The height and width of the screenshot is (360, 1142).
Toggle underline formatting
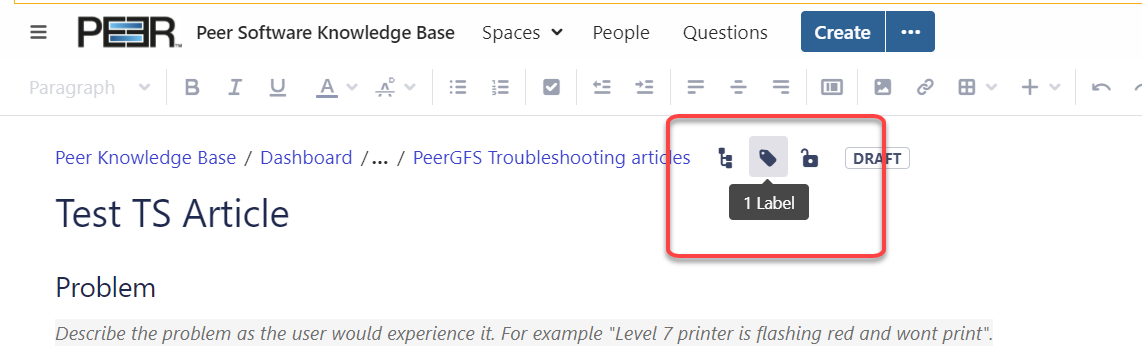277,88
